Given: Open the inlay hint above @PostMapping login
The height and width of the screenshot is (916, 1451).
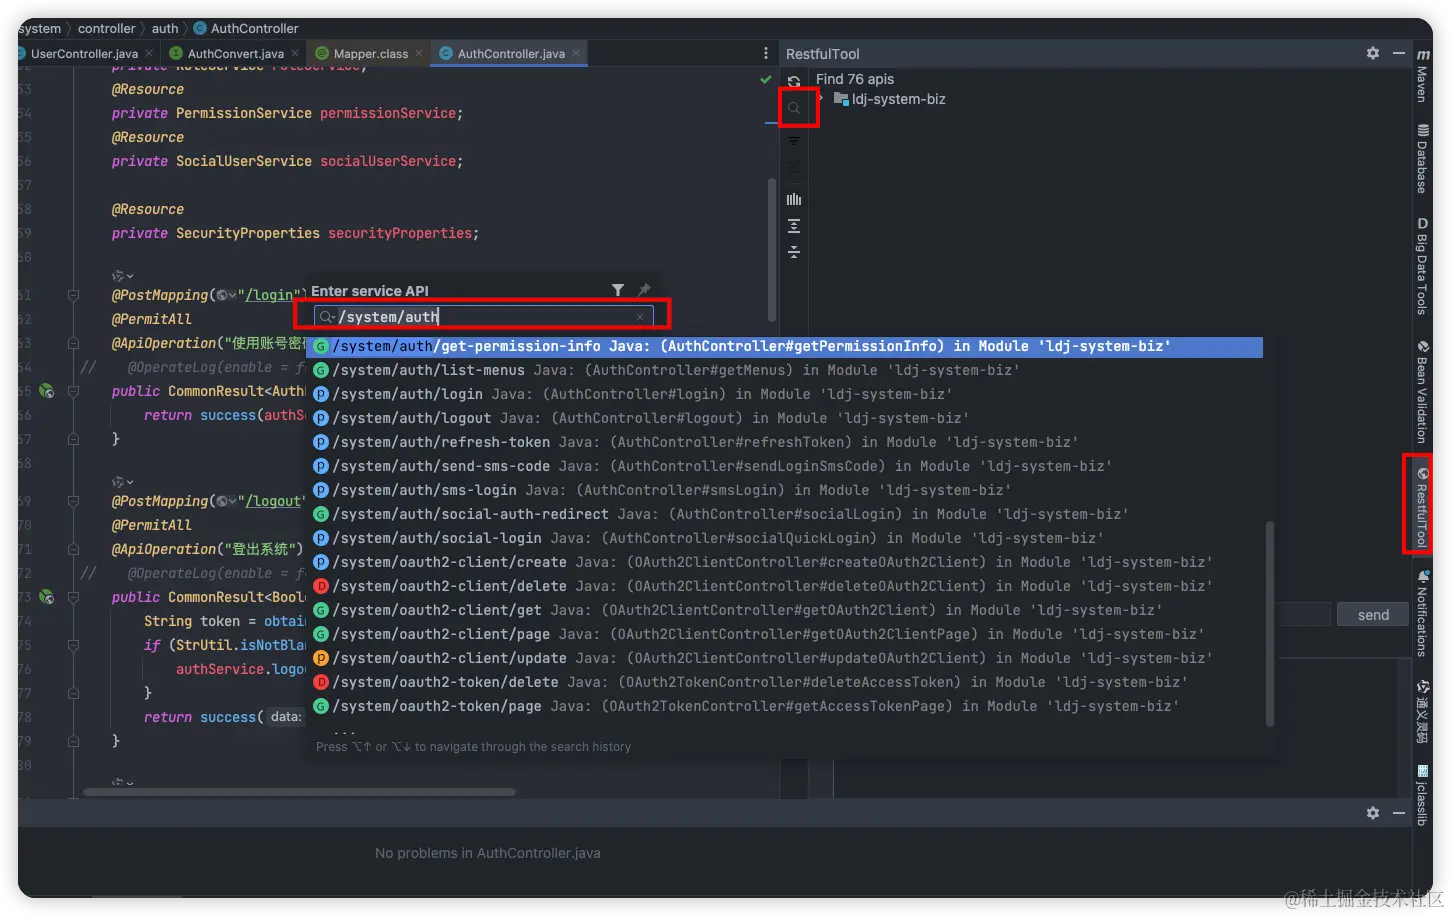Looking at the screenshot, I should pyautogui.click(x=122, y=275).
